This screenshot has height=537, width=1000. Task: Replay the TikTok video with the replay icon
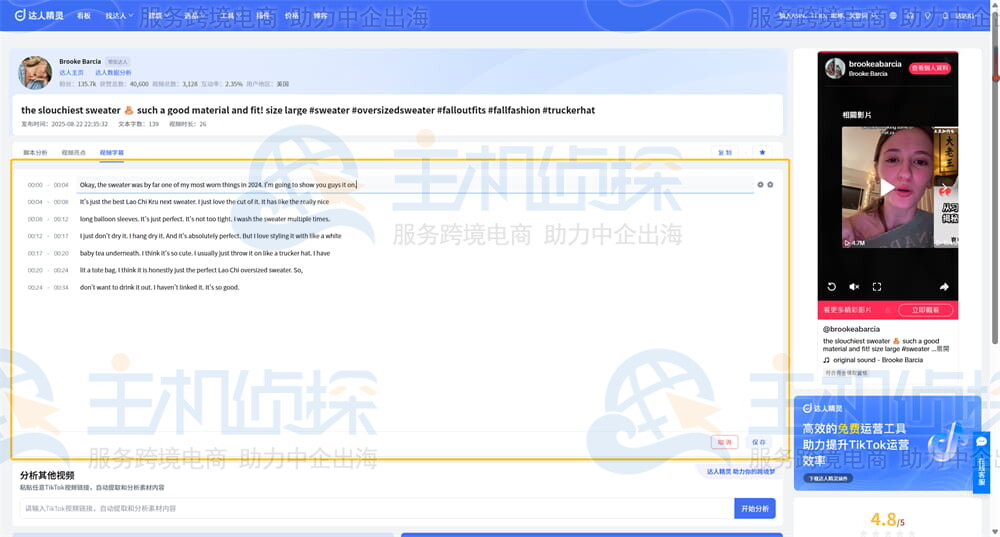click(x=831, y=287)
